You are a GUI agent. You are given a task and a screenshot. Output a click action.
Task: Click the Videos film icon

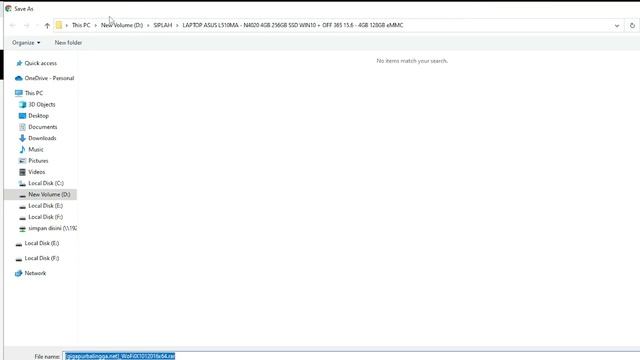pos(22,172)
